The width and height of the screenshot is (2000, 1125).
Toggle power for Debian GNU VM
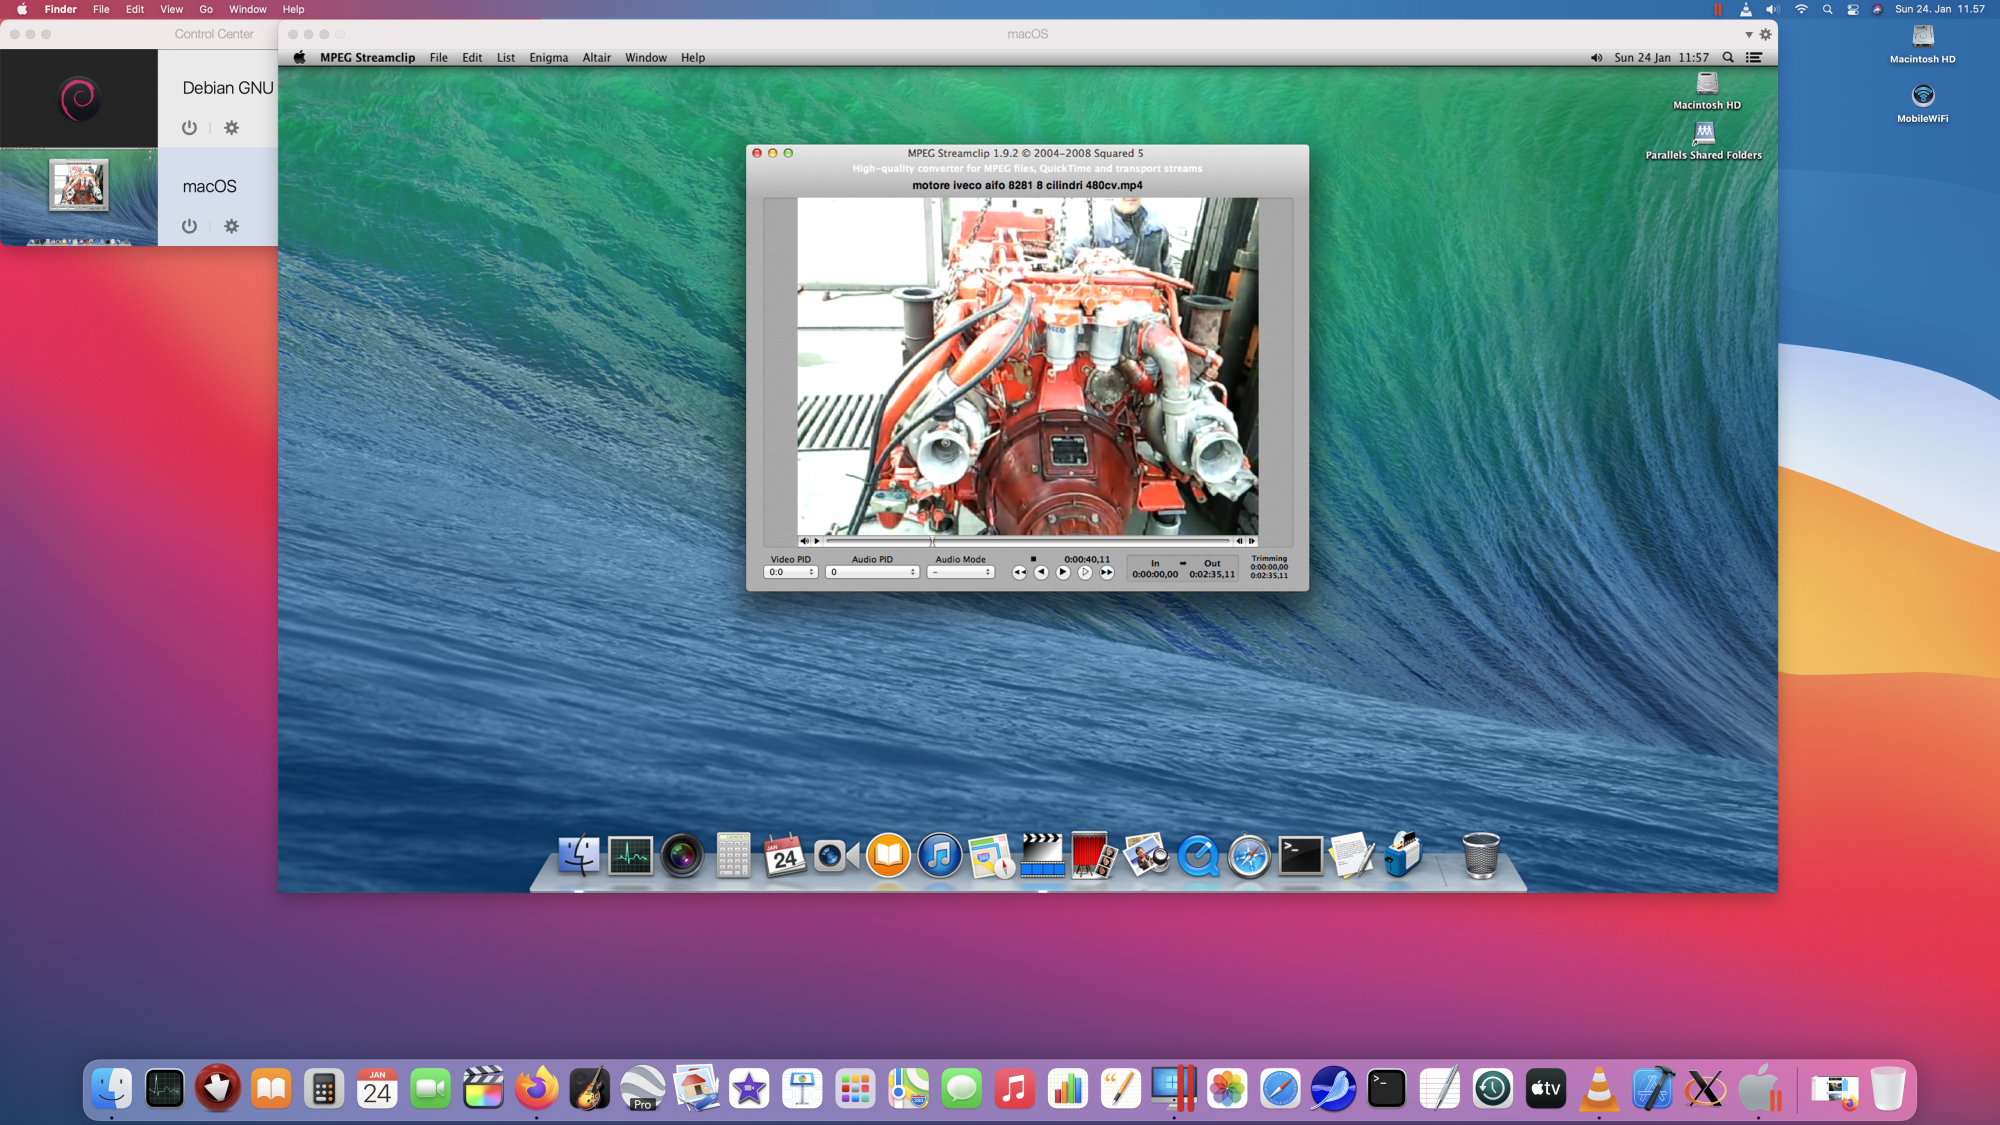(x=189, y=128)
